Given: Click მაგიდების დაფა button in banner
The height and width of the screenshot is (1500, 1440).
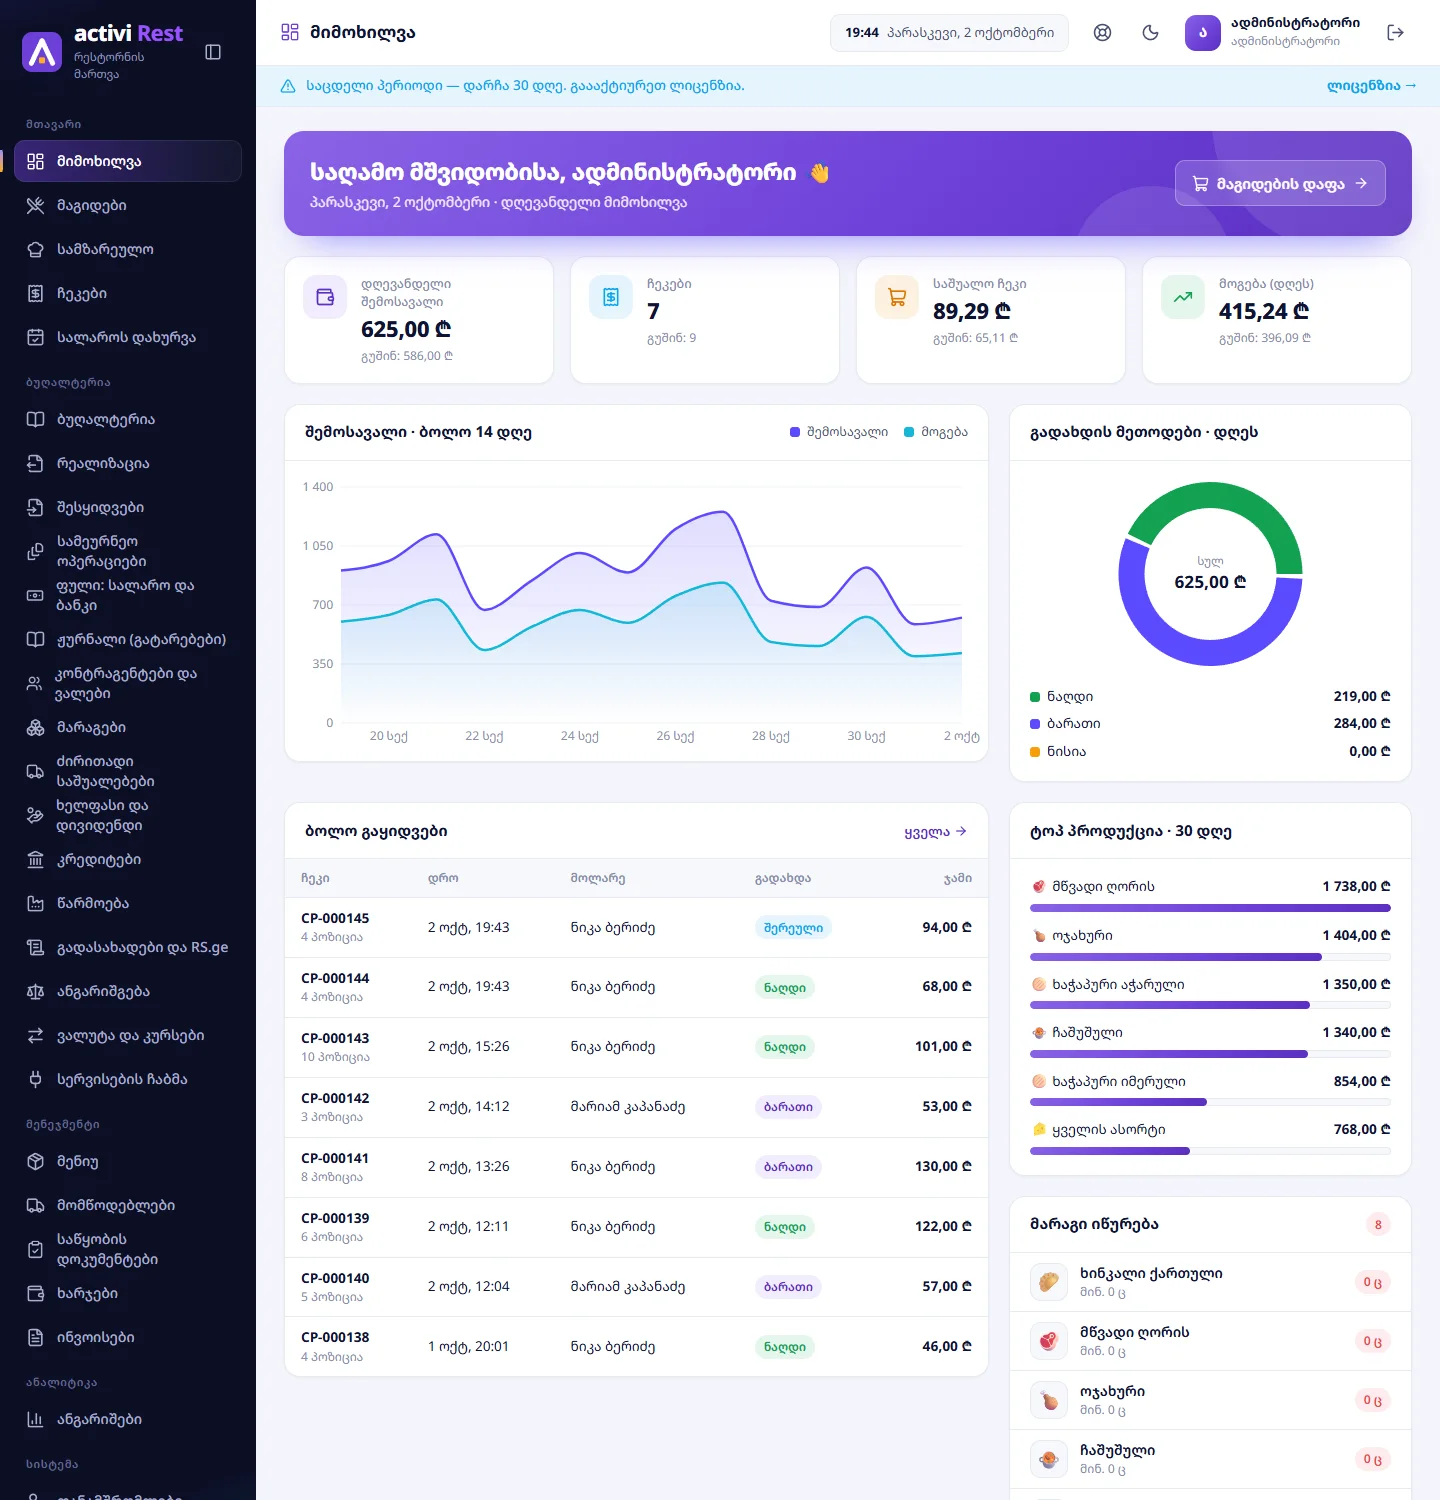Looking at the screenshot, I should 1280,183.
